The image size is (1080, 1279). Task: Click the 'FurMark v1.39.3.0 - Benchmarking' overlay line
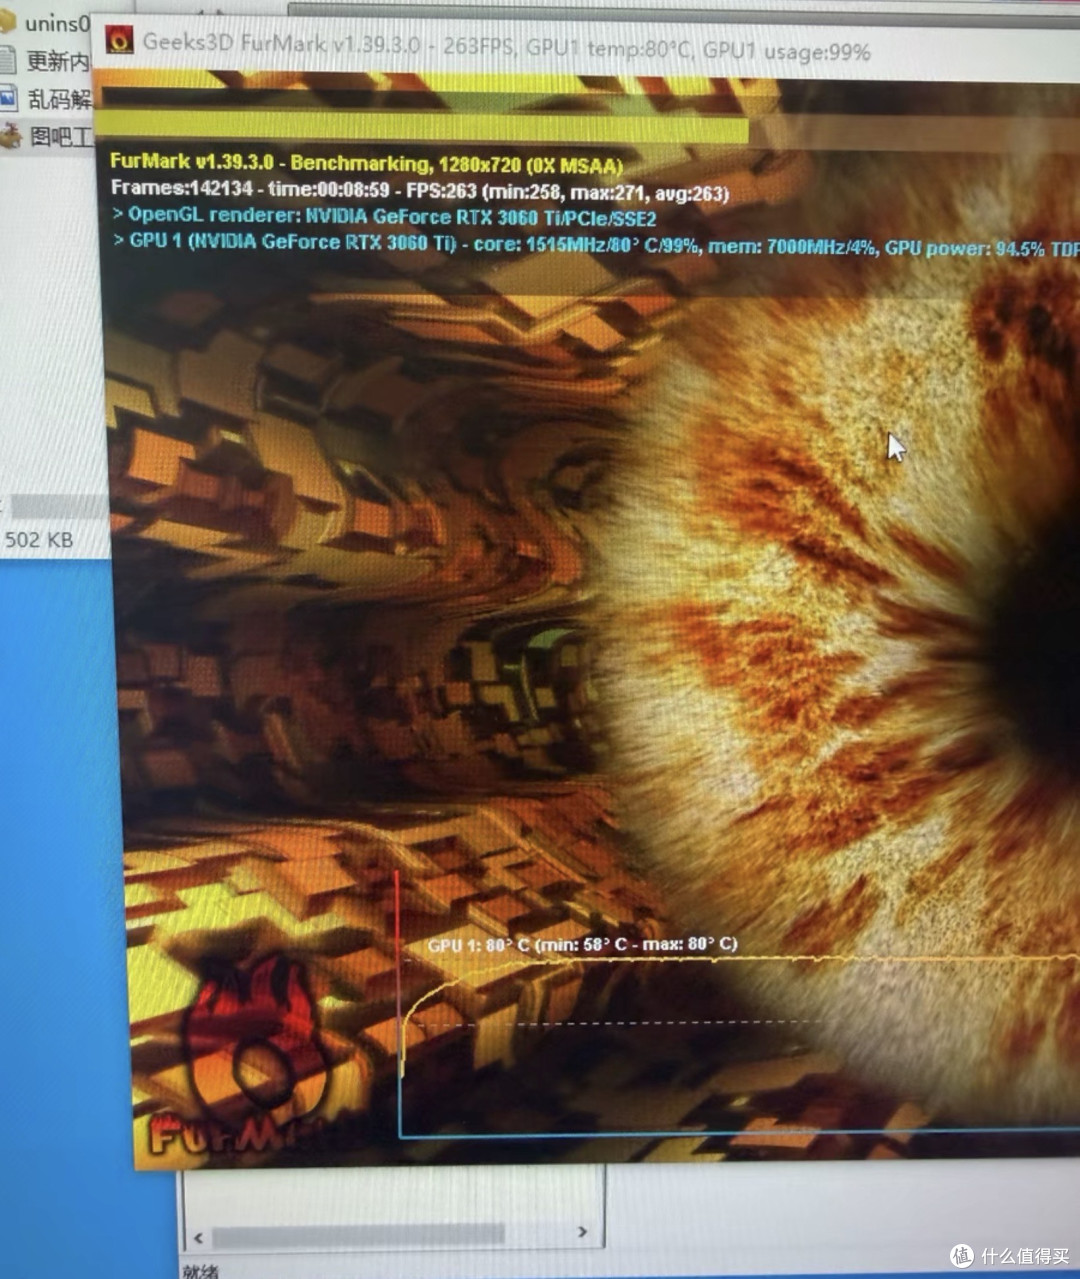tap(366, 164)
